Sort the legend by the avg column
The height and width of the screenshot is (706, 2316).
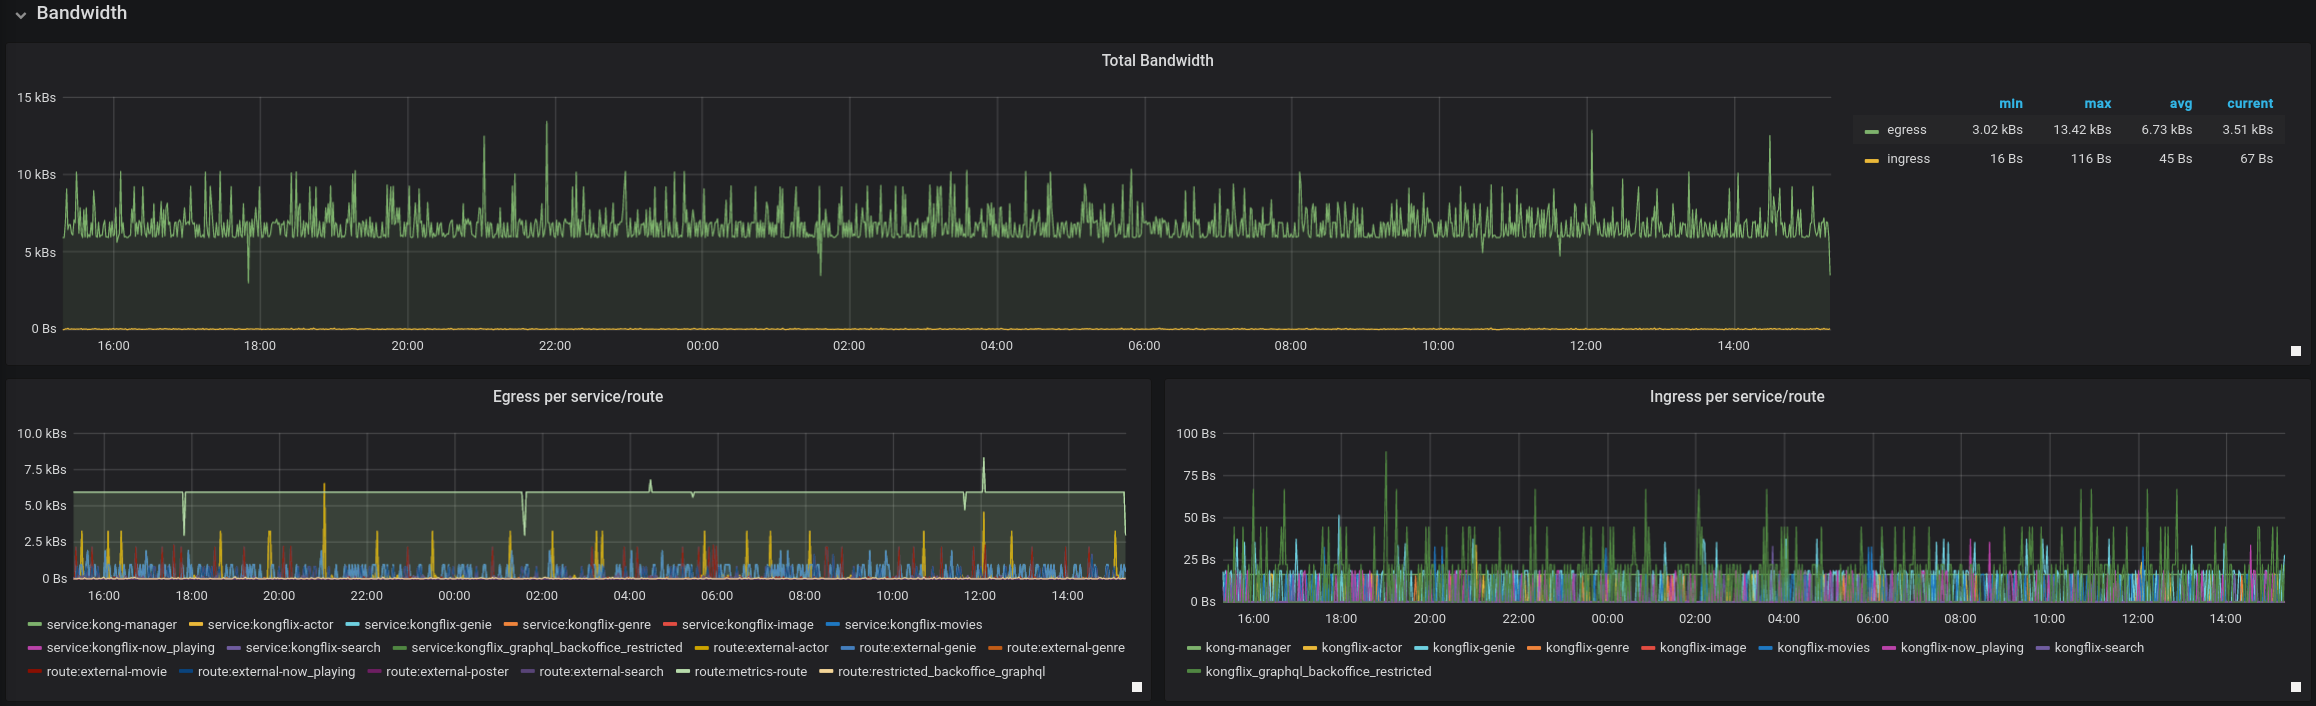pos(2180,104)
